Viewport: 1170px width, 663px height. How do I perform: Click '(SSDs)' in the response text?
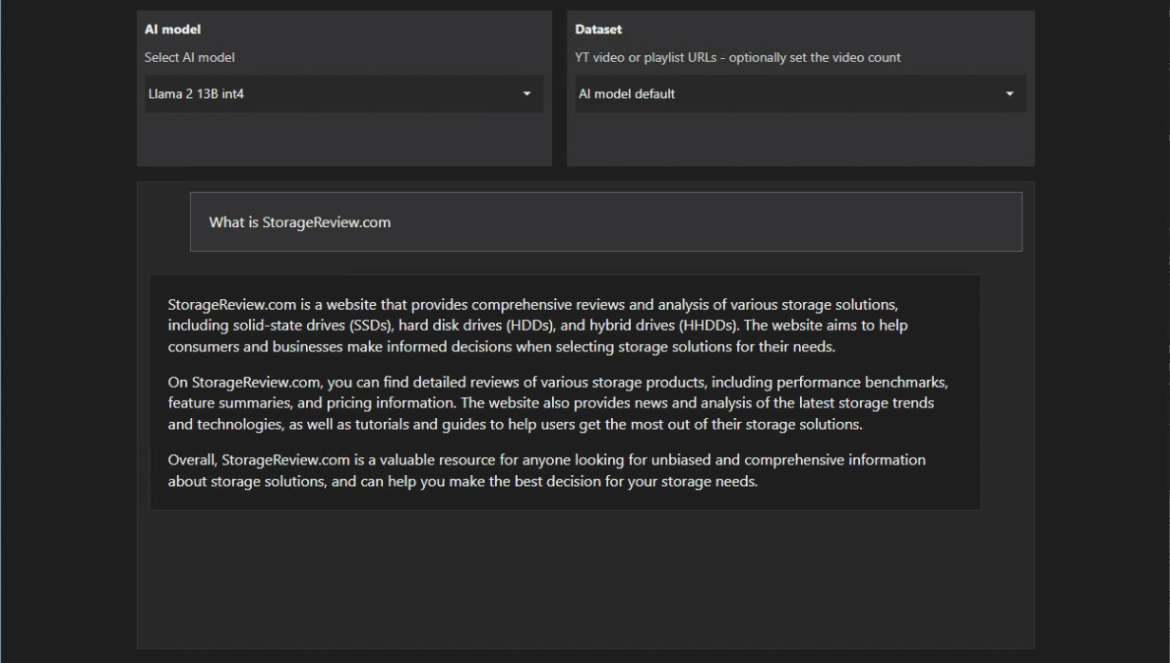(371, 326)
